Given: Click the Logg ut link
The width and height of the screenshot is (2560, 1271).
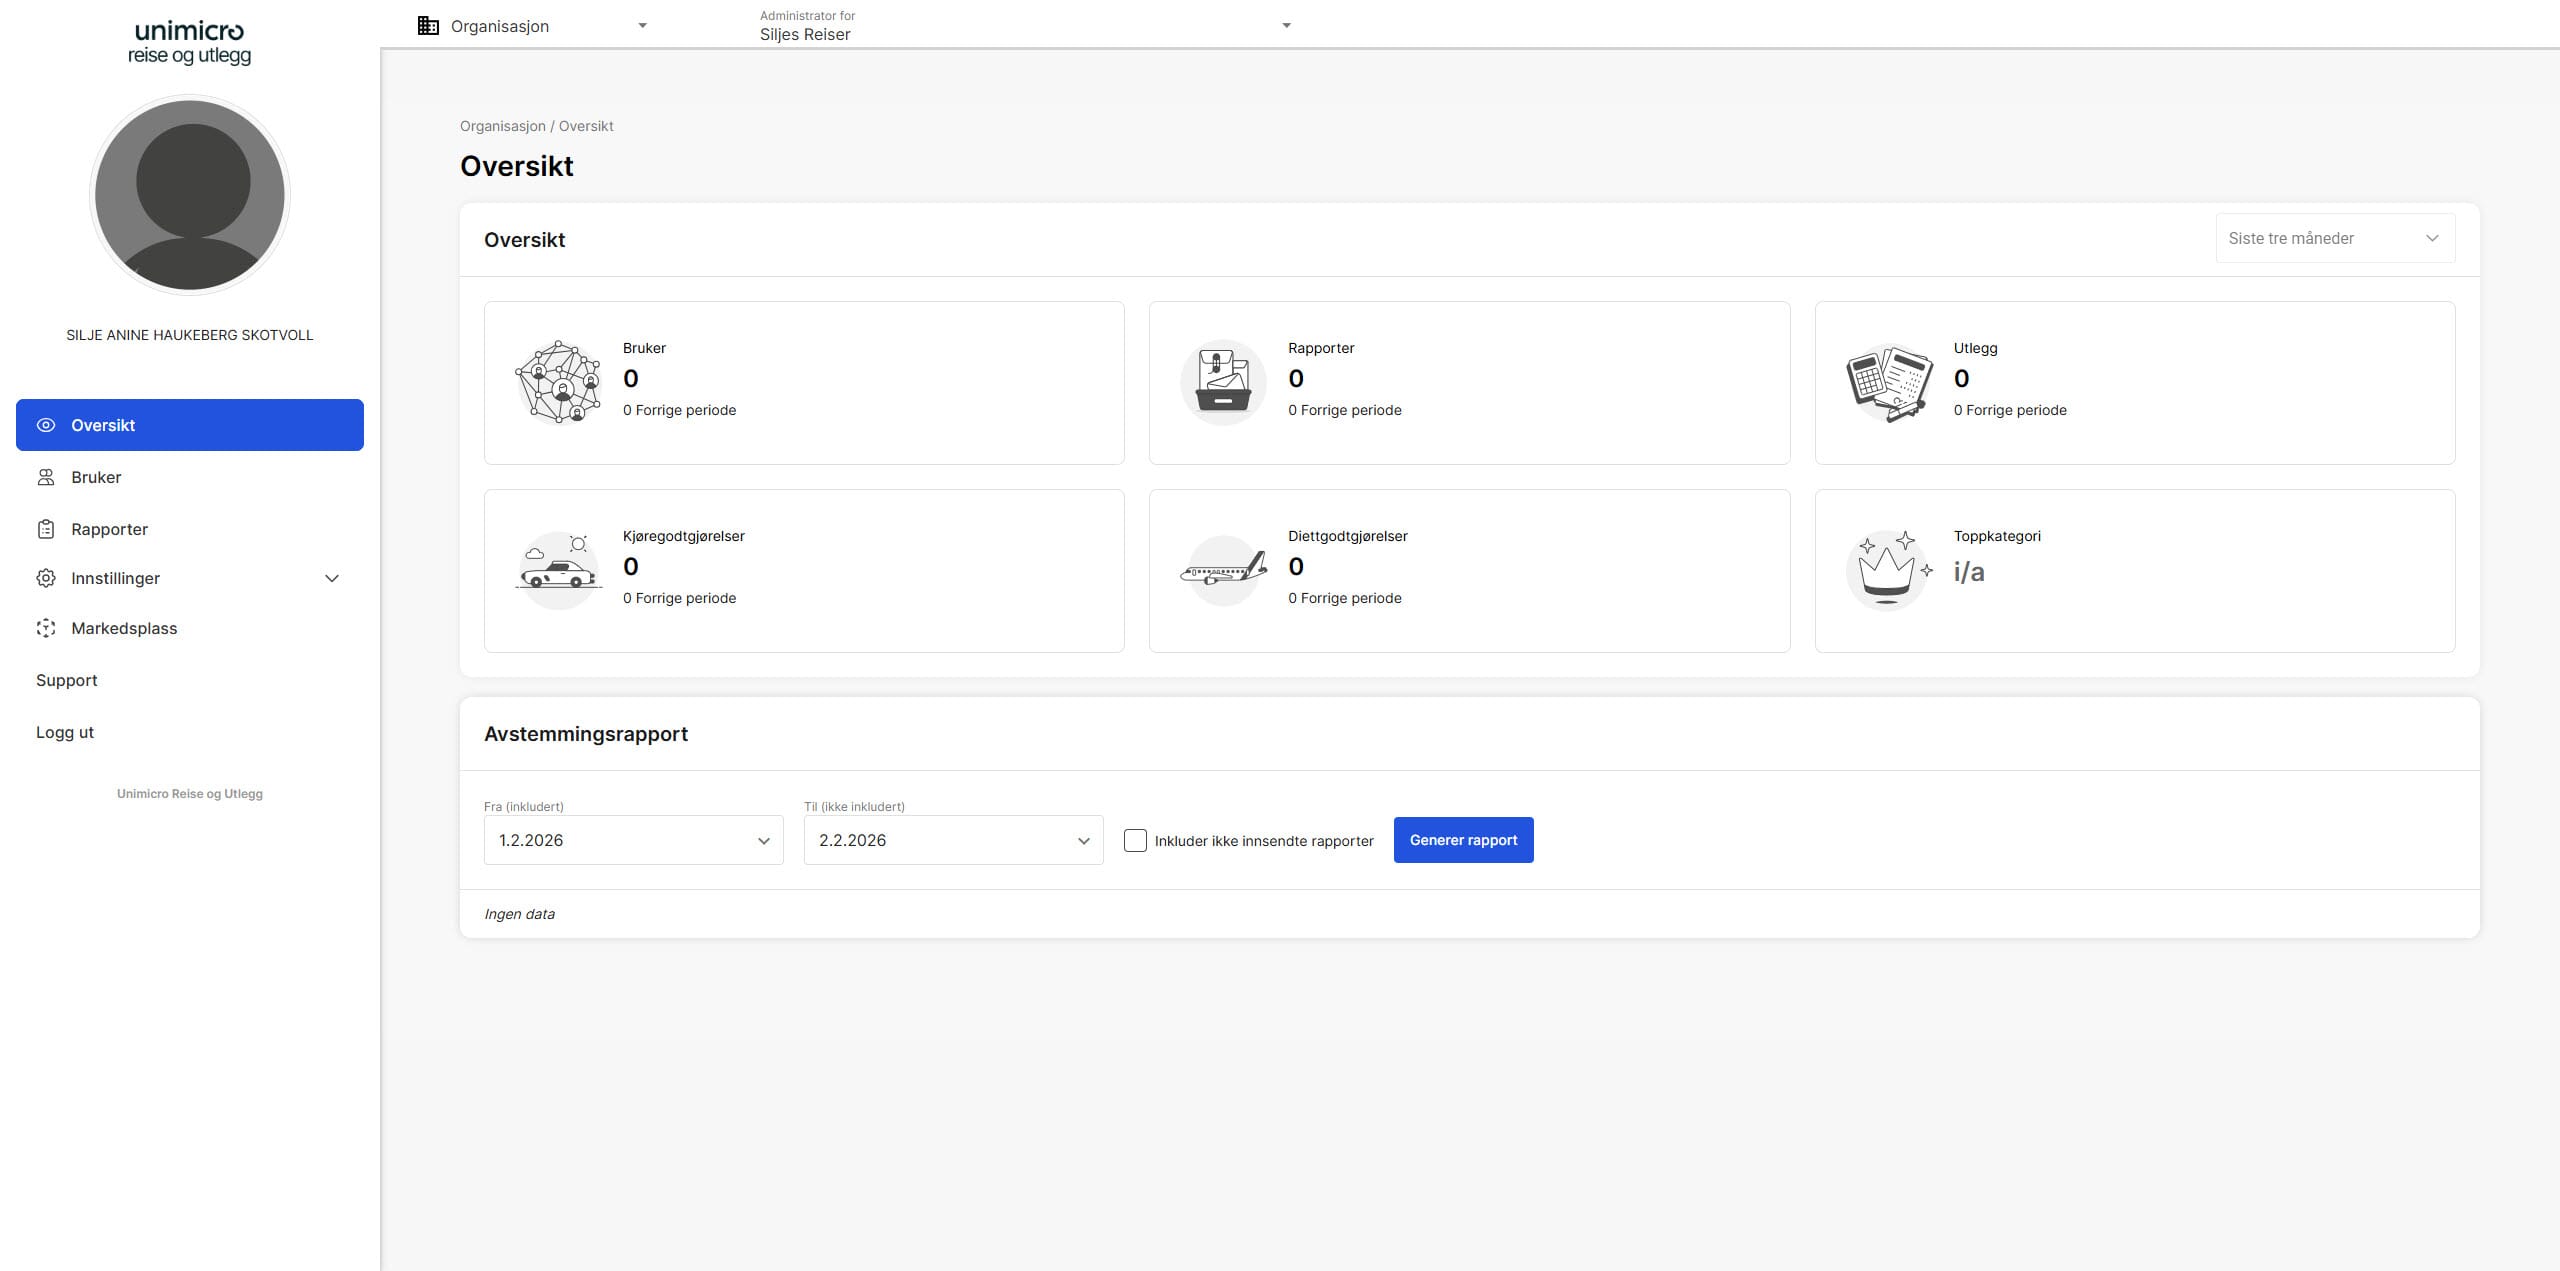Looking at the screenshot, I should (65, 732).
